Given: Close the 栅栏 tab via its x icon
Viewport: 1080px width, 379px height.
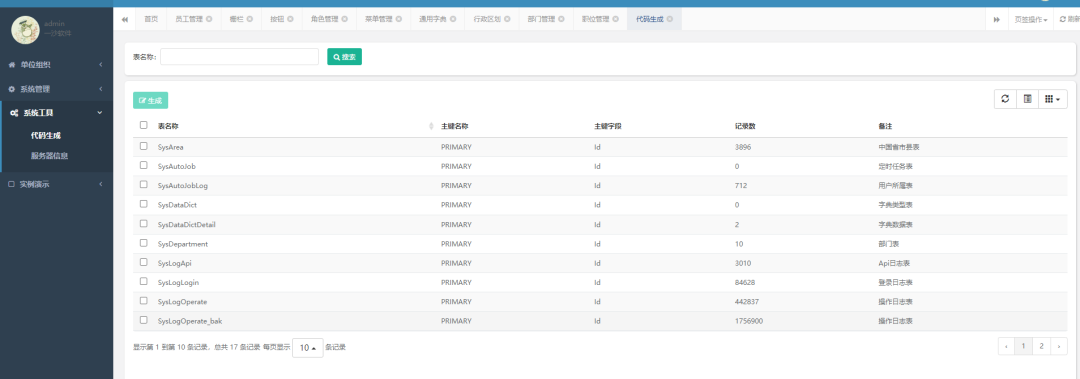Looking at the screenshot, I should [x=249, y=19].
